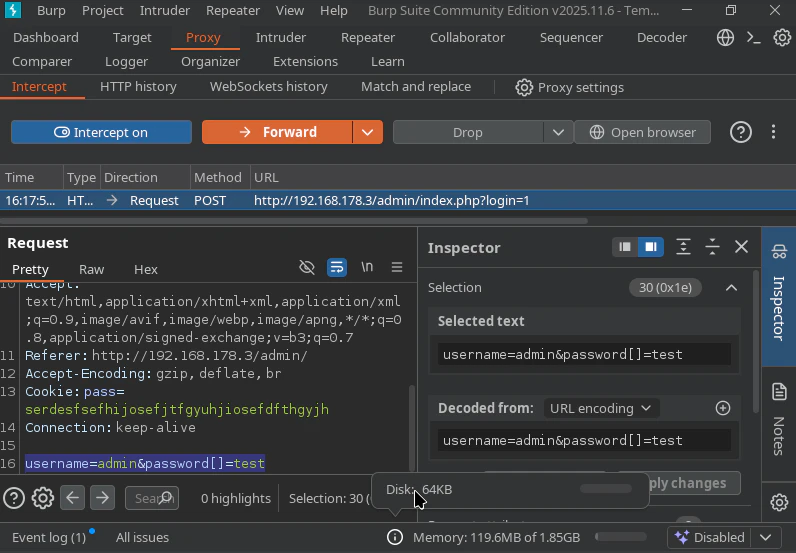Switch to the Target tab
796x553 pixels.
pyautogui.click(x=132, y=38)
